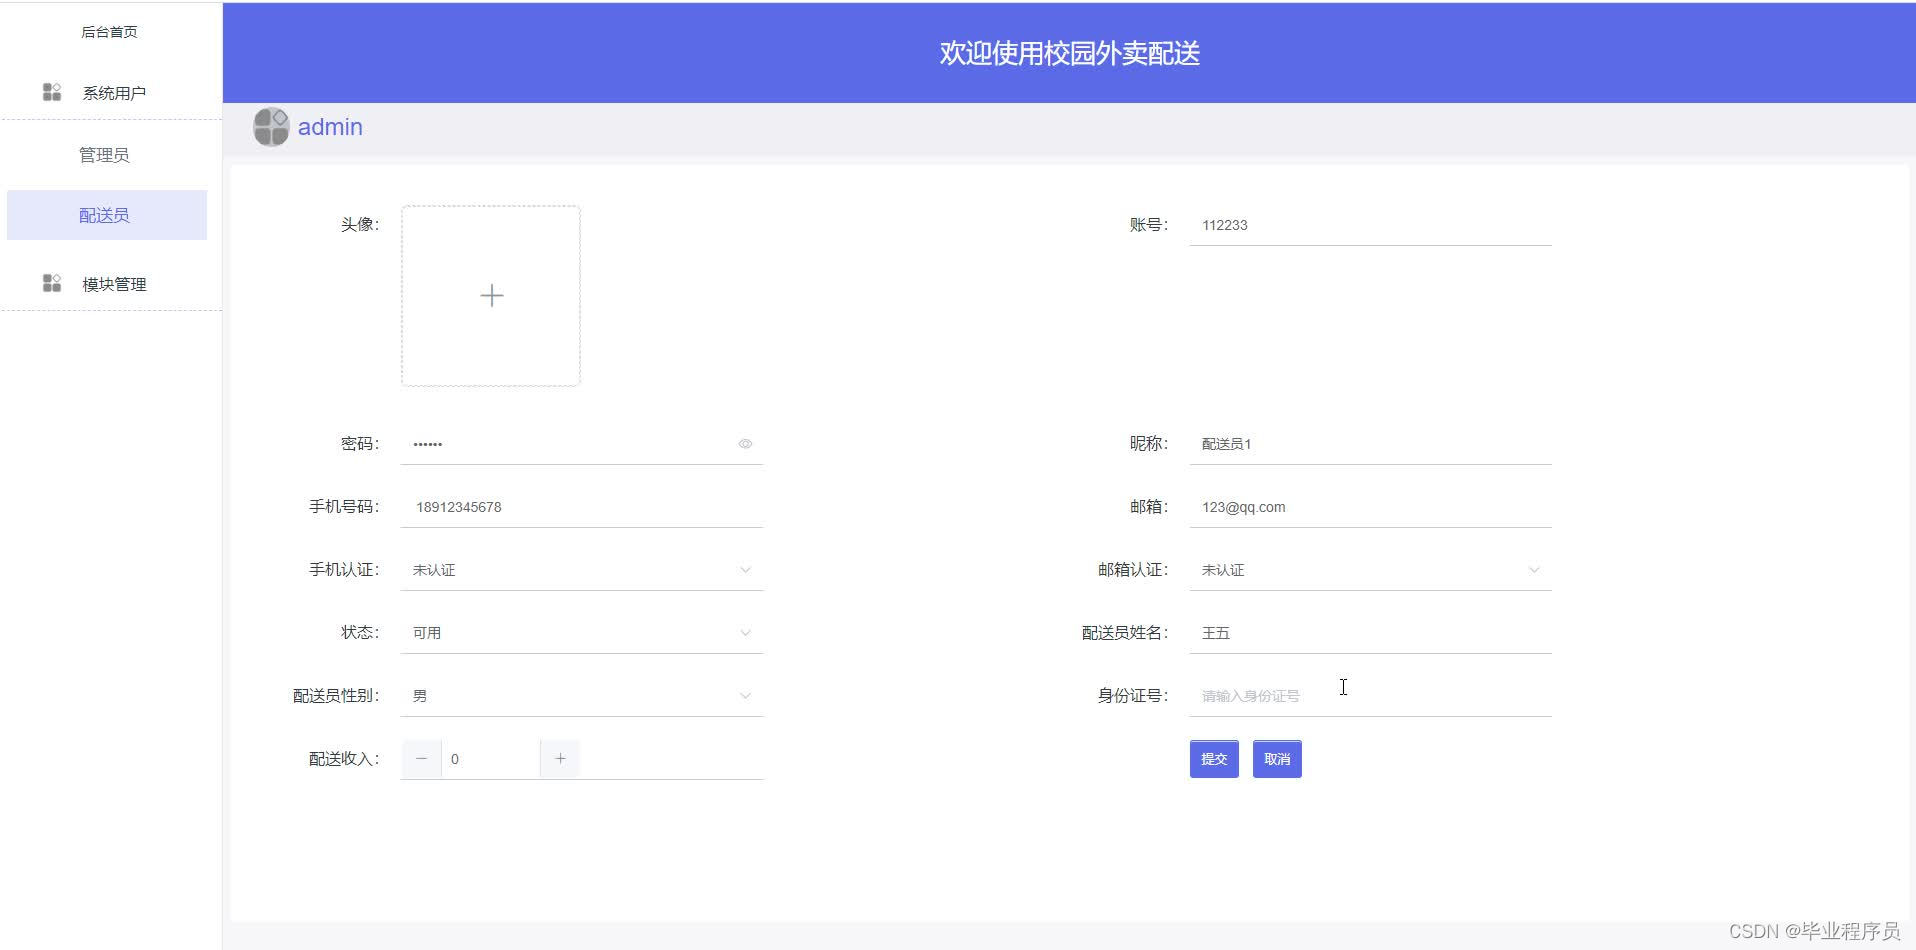The image size is (1916, 950).
Task: Focus the 账号 input field
Action: coord(1370,225)
